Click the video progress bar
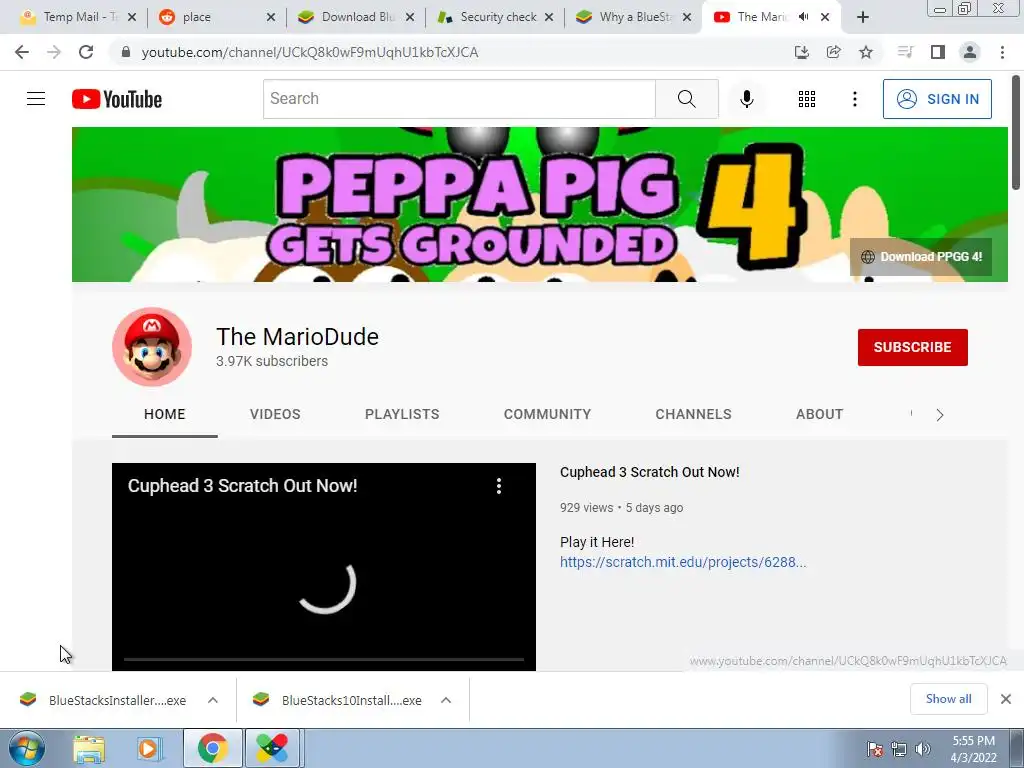The height and width of the screenshot is (768, 1024). [x=324, y=660]
